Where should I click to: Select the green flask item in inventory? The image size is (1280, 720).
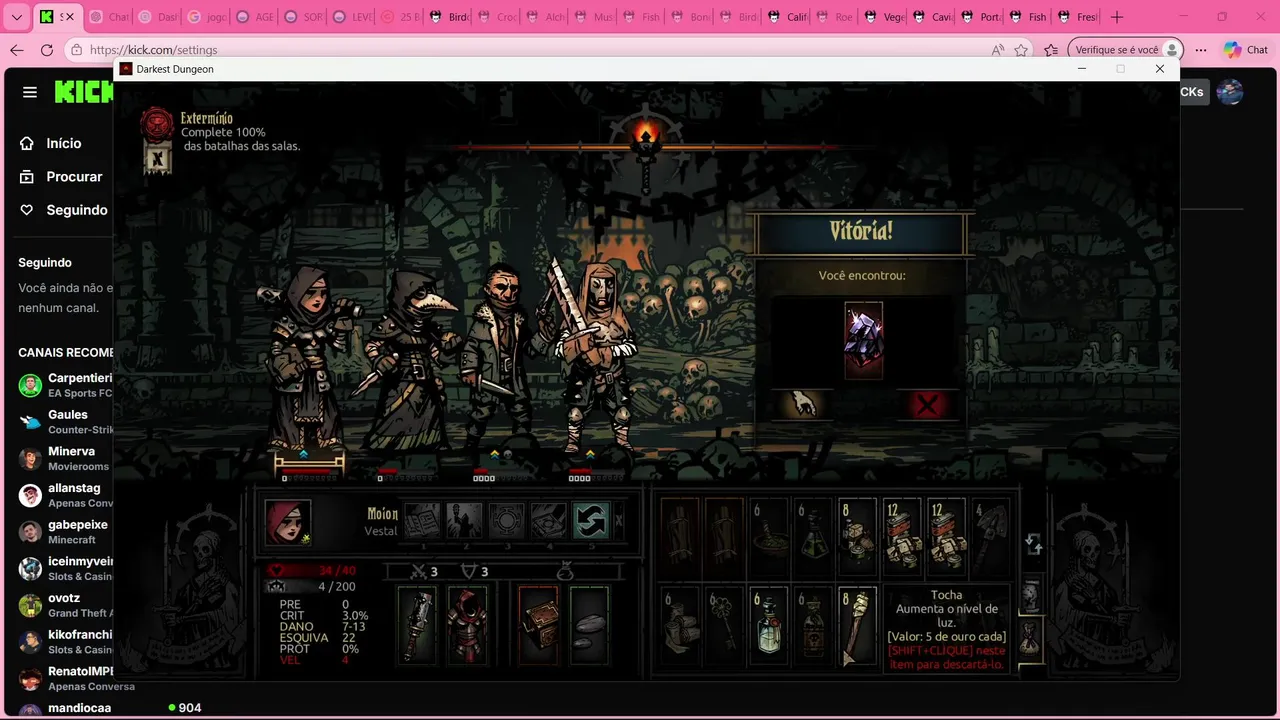tap(813, 536)
